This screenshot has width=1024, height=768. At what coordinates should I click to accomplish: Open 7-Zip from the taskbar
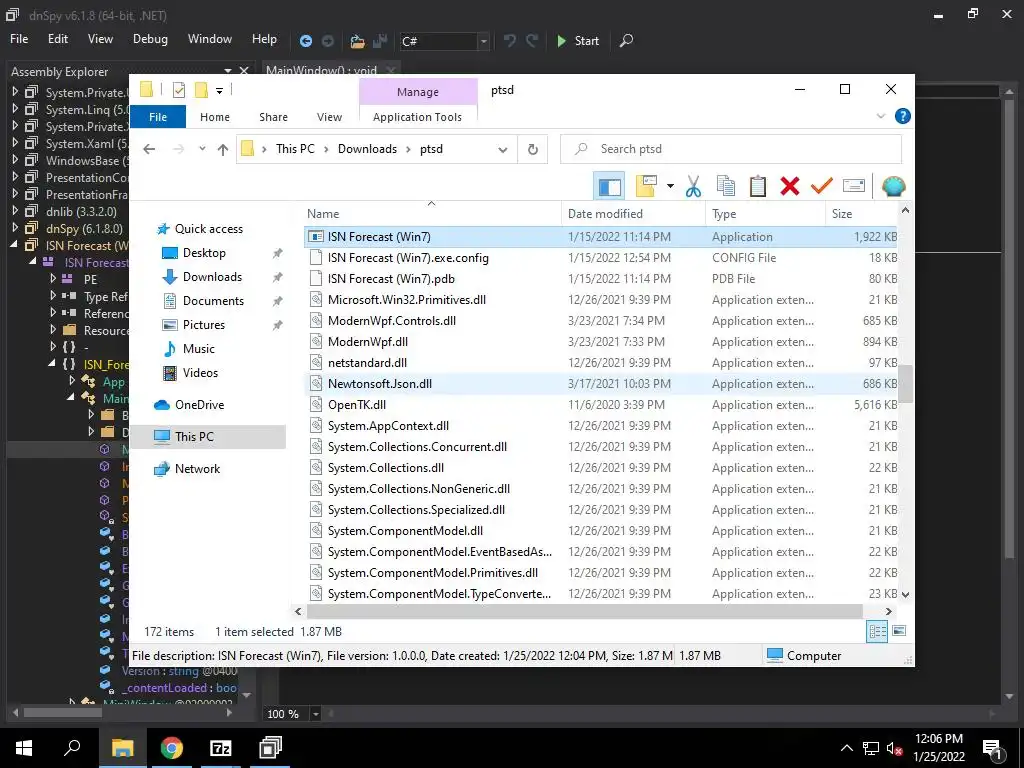(221, 748)
